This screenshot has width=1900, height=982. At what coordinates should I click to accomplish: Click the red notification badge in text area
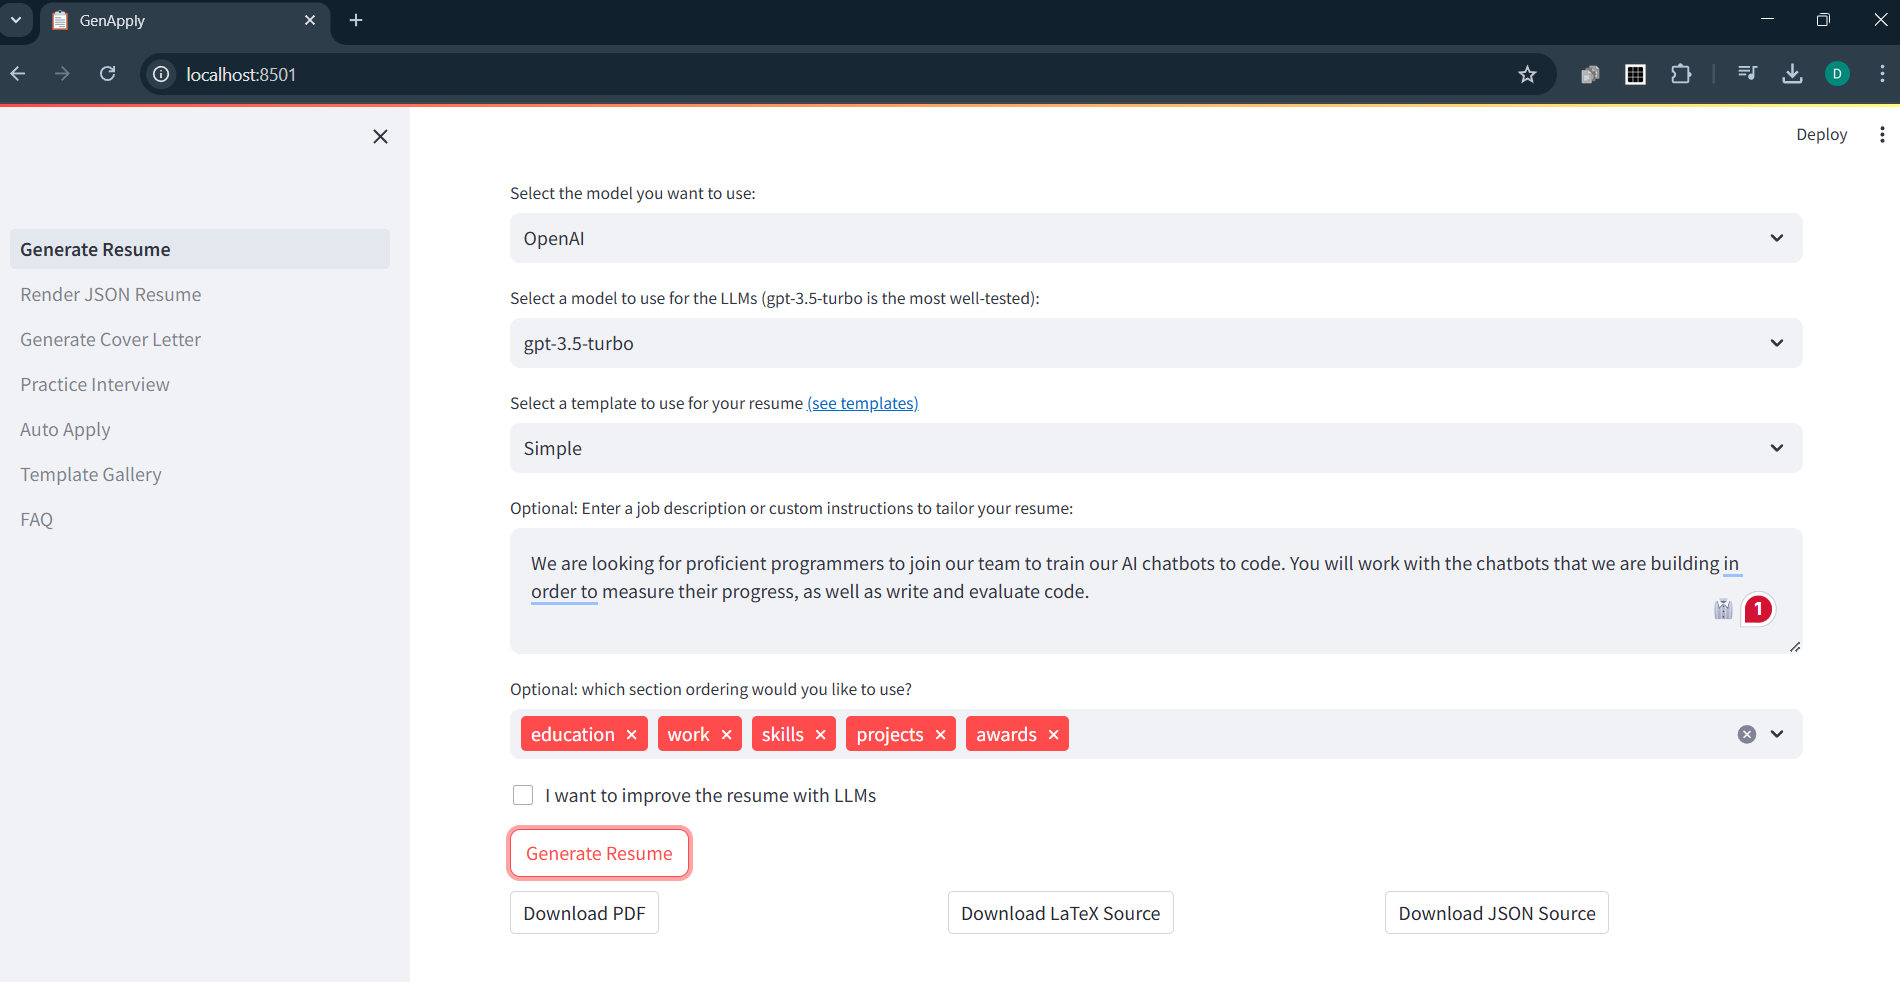(x=1758, y=609)
